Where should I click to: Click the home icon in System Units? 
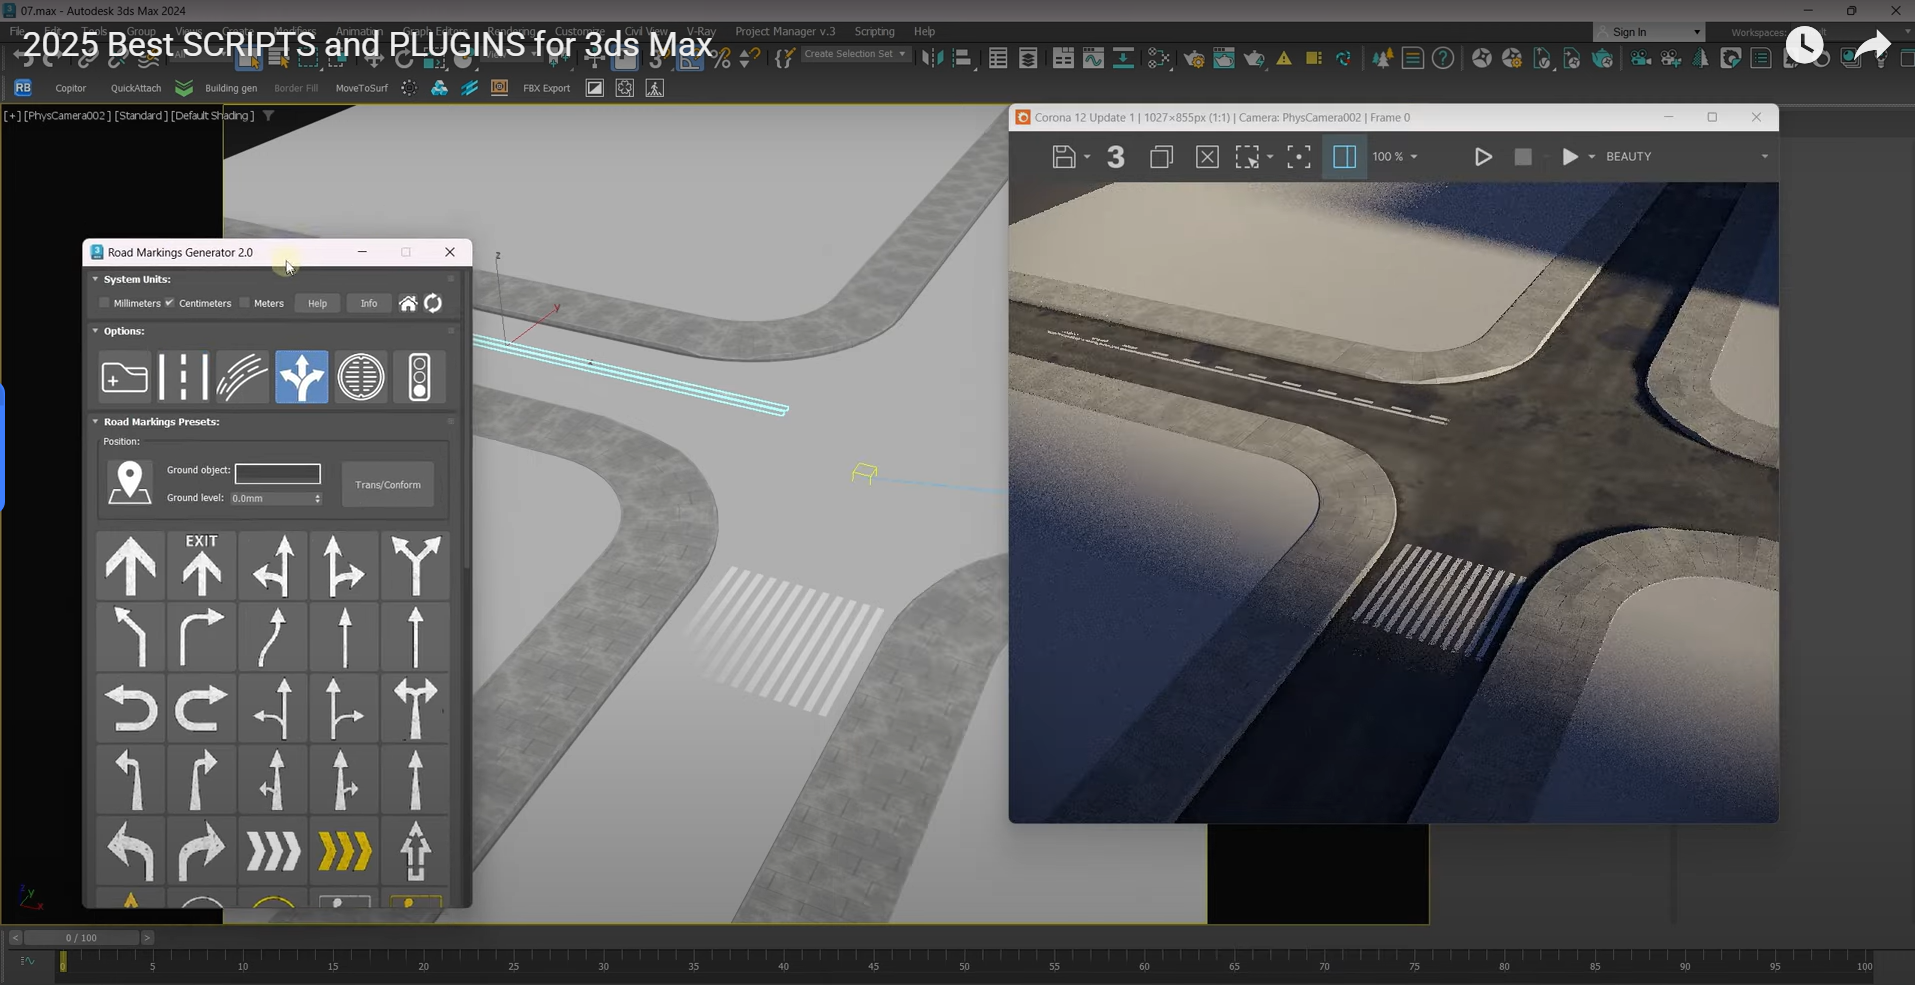(408, 303)
